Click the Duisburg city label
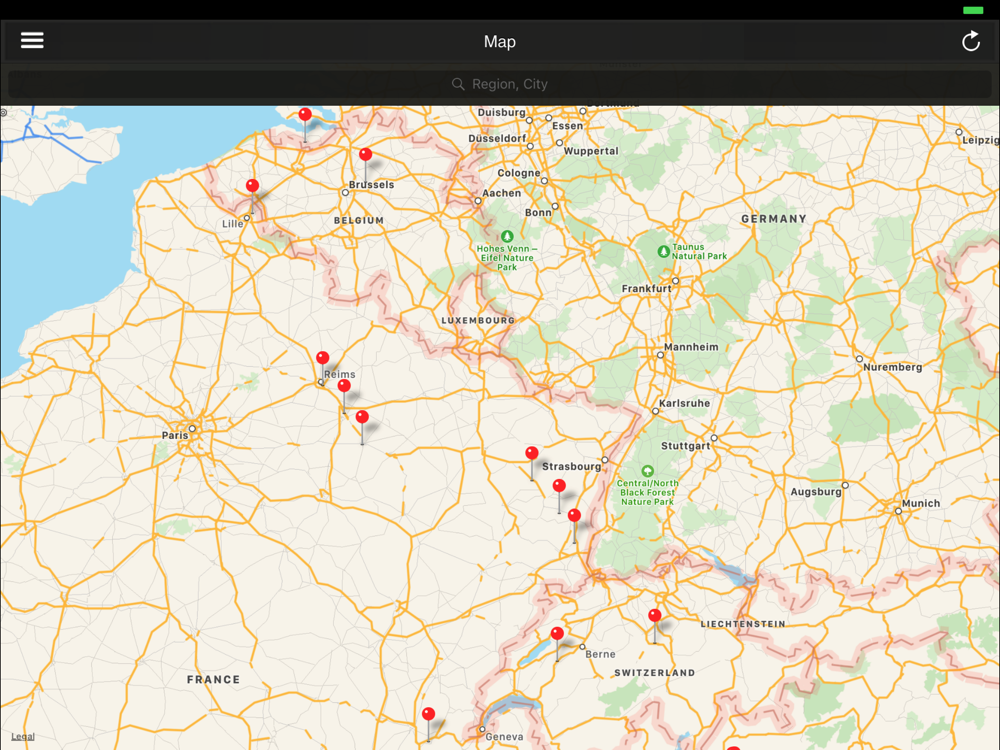Viewport: 1000px width, 750px height. tap(502, 112)
